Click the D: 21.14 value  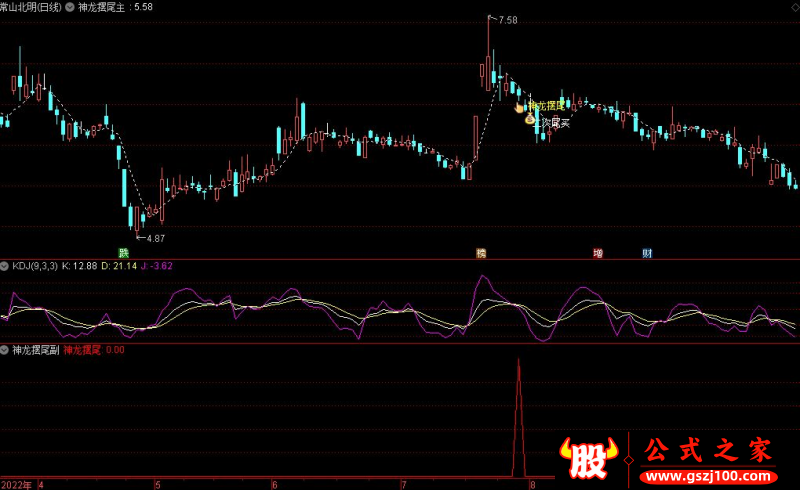(x=119, y=266)
